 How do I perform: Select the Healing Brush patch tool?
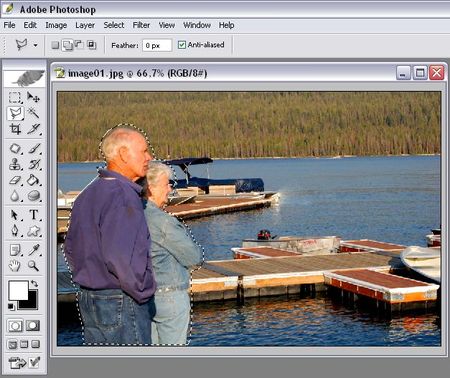(15, 148)
